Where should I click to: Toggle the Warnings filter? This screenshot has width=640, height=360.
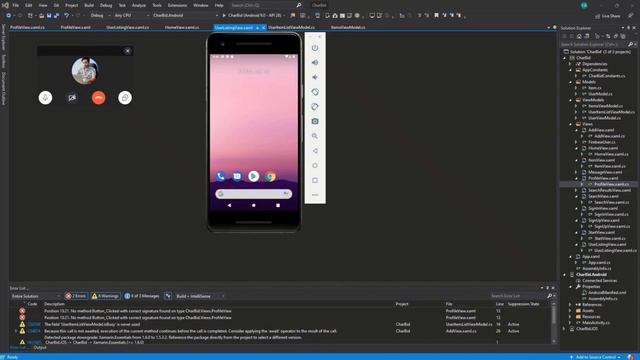click(x=105, y=296)
